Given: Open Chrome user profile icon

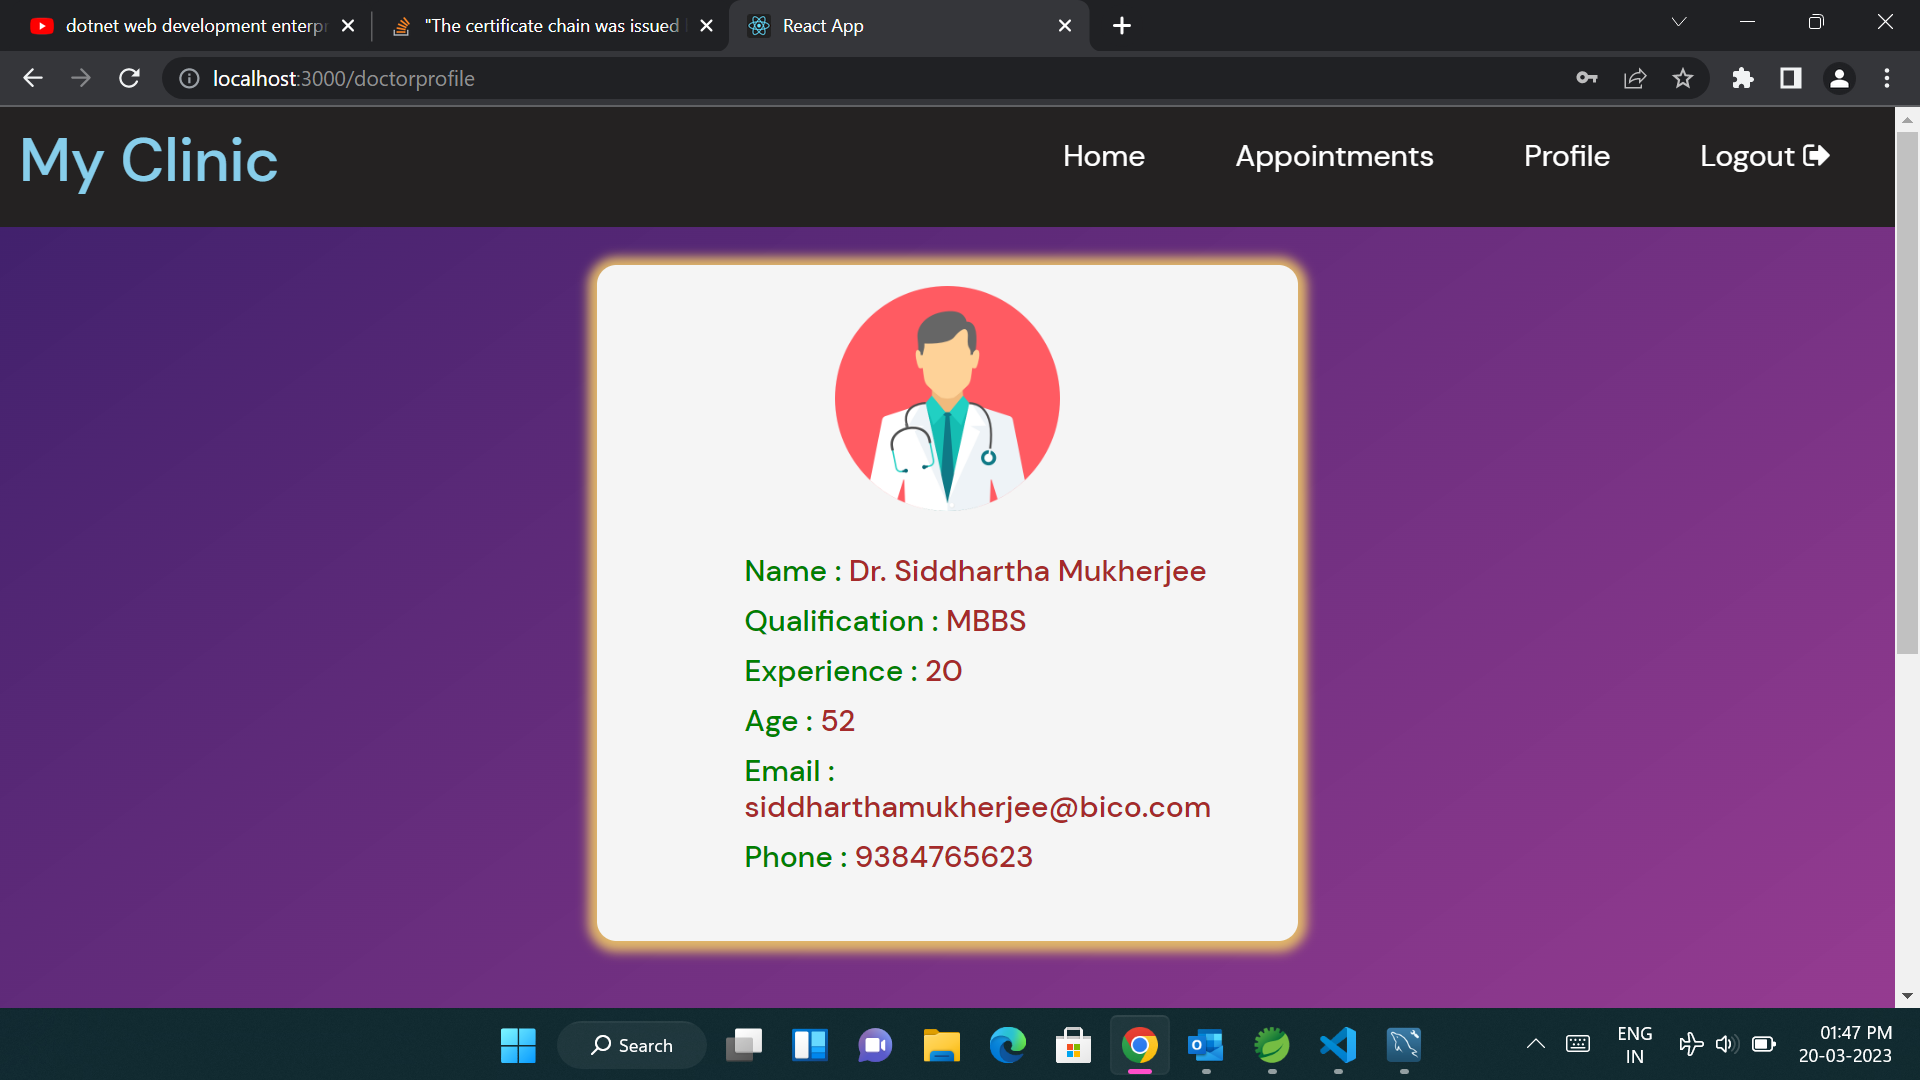Looking at the screenshot, I should click(1839, 78).
